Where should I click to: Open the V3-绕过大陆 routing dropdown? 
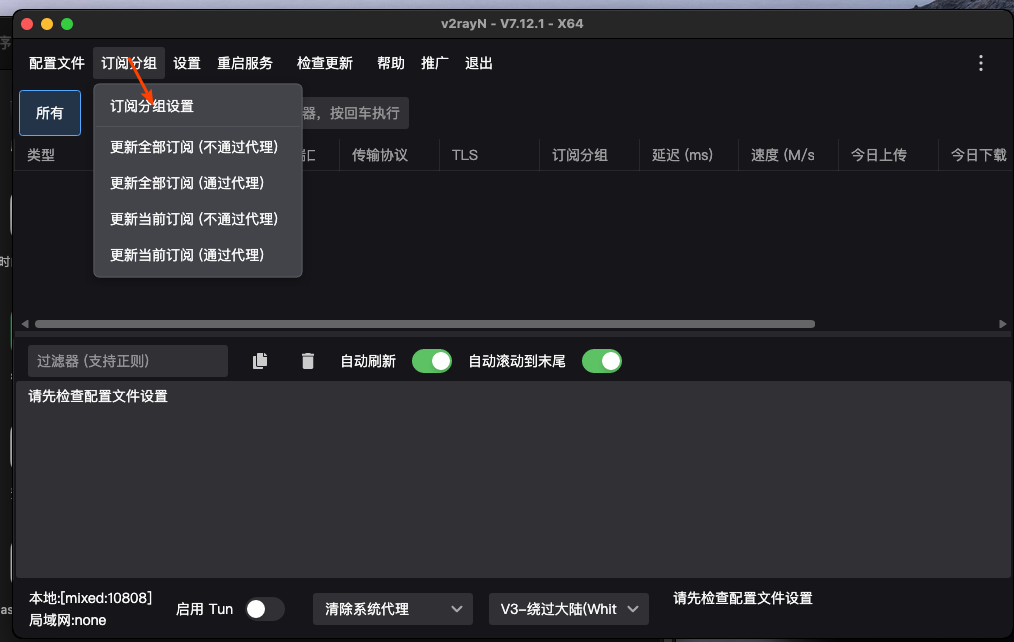pyautogui.click(x=568, y=609)
